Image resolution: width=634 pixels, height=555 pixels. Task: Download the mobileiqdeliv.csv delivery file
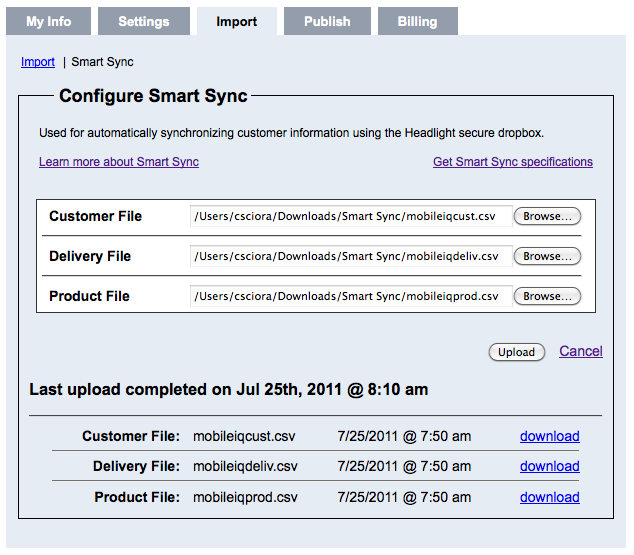549,466
